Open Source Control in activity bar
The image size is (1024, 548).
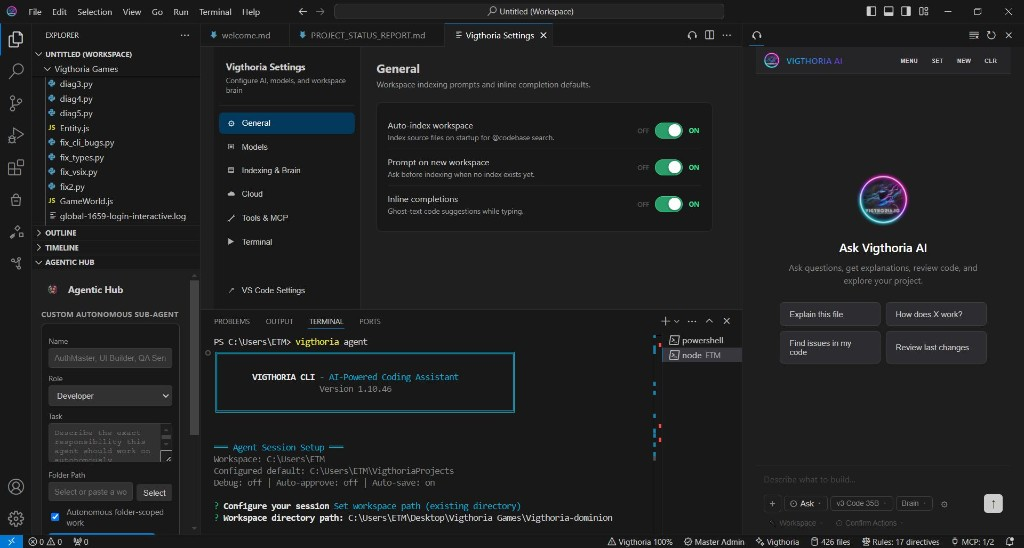16,103
